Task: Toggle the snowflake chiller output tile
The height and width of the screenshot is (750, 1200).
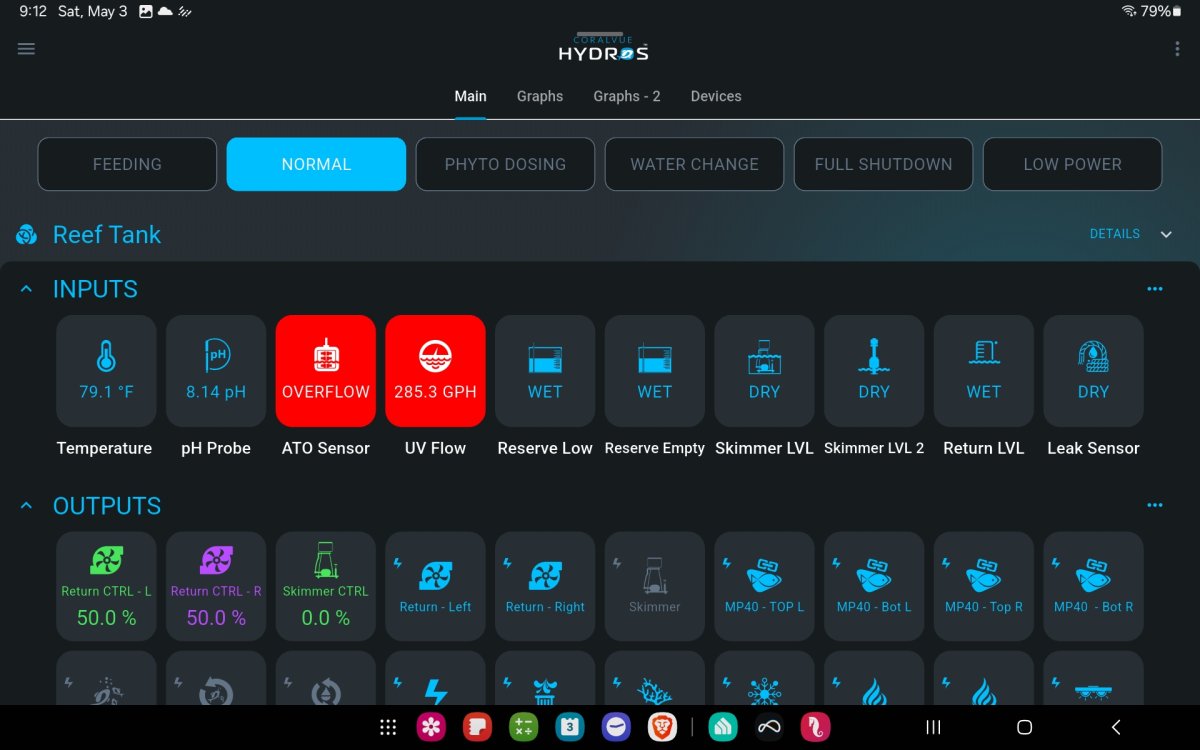Action: (x=764, y=678)
